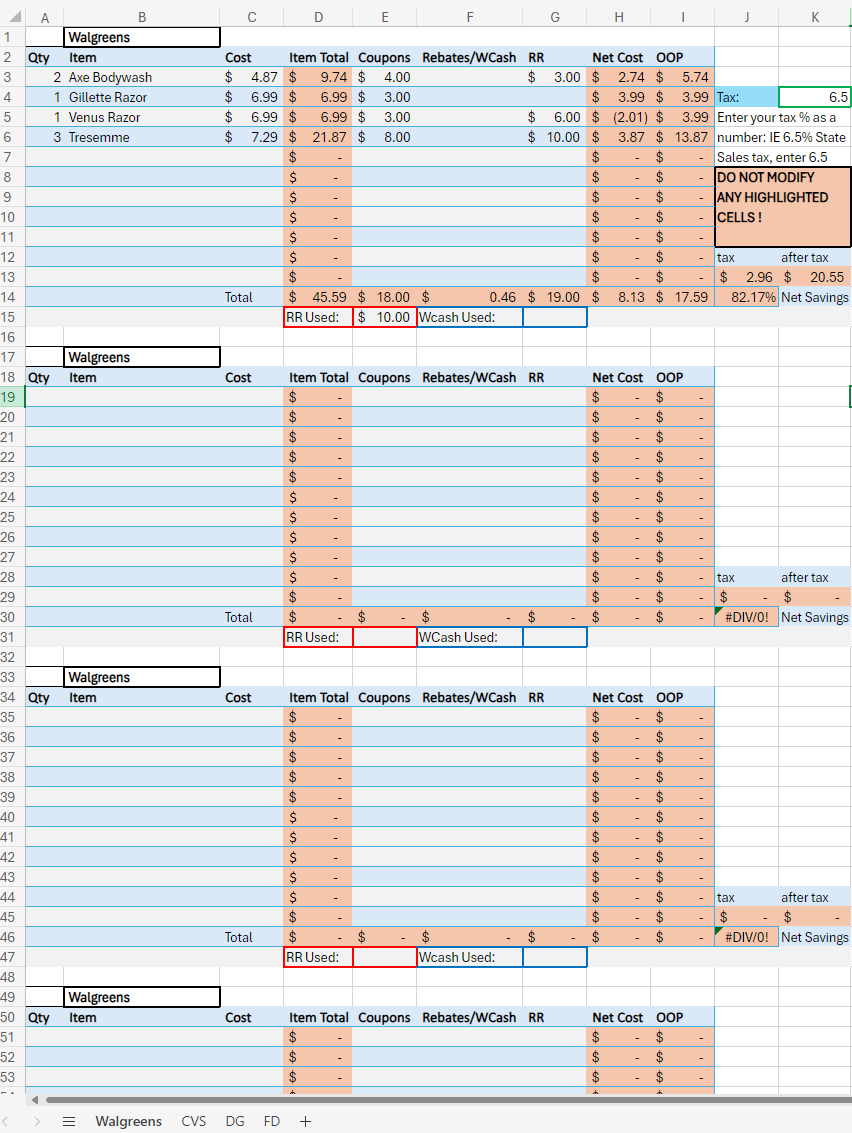Click the #DIV/0! error indicator in row 30
The image size is (852, 1133).
point(719,611)
